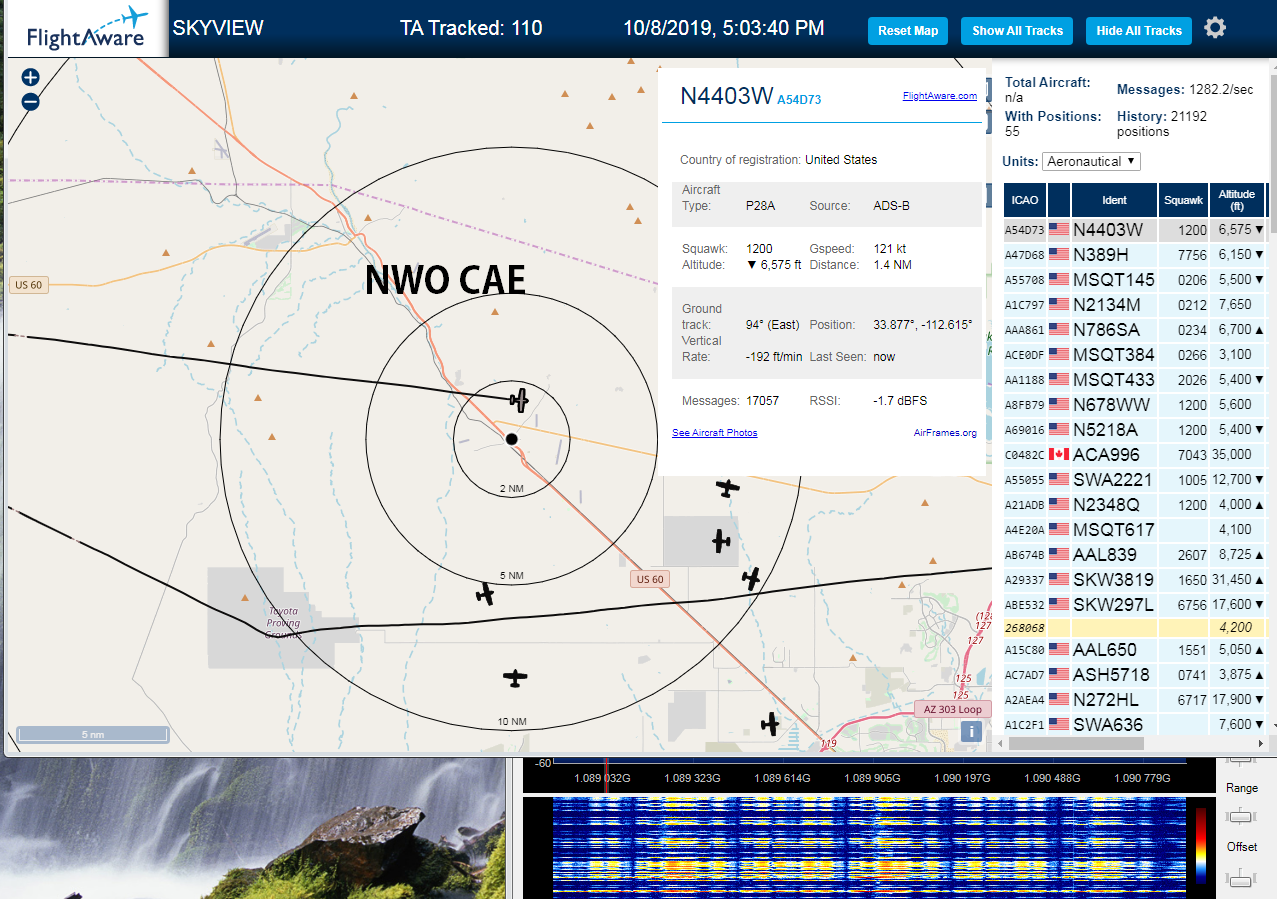
Task: Click the US flag beside N389H
Action: 1058,254
